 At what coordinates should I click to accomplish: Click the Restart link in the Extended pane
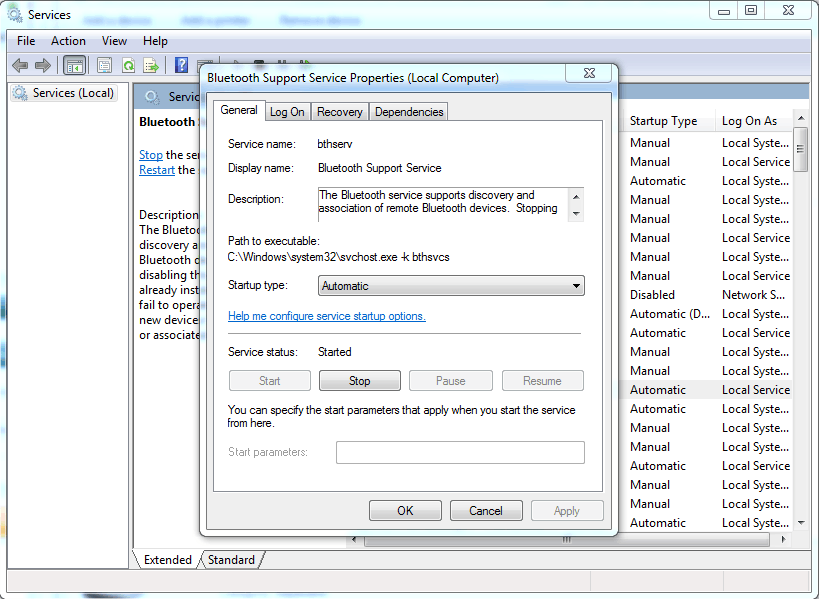pyautogui.click(x=157, y=170)
